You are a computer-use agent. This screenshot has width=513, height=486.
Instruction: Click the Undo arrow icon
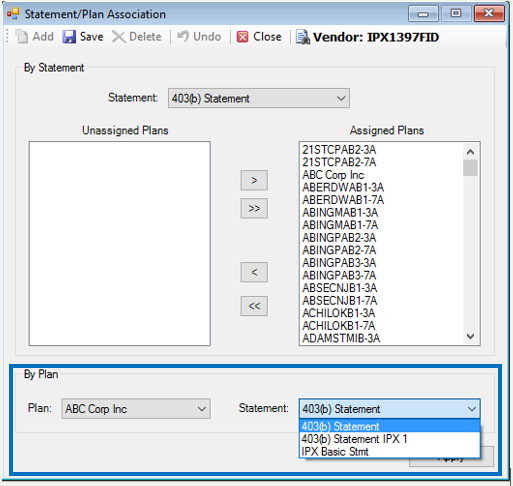183,36
